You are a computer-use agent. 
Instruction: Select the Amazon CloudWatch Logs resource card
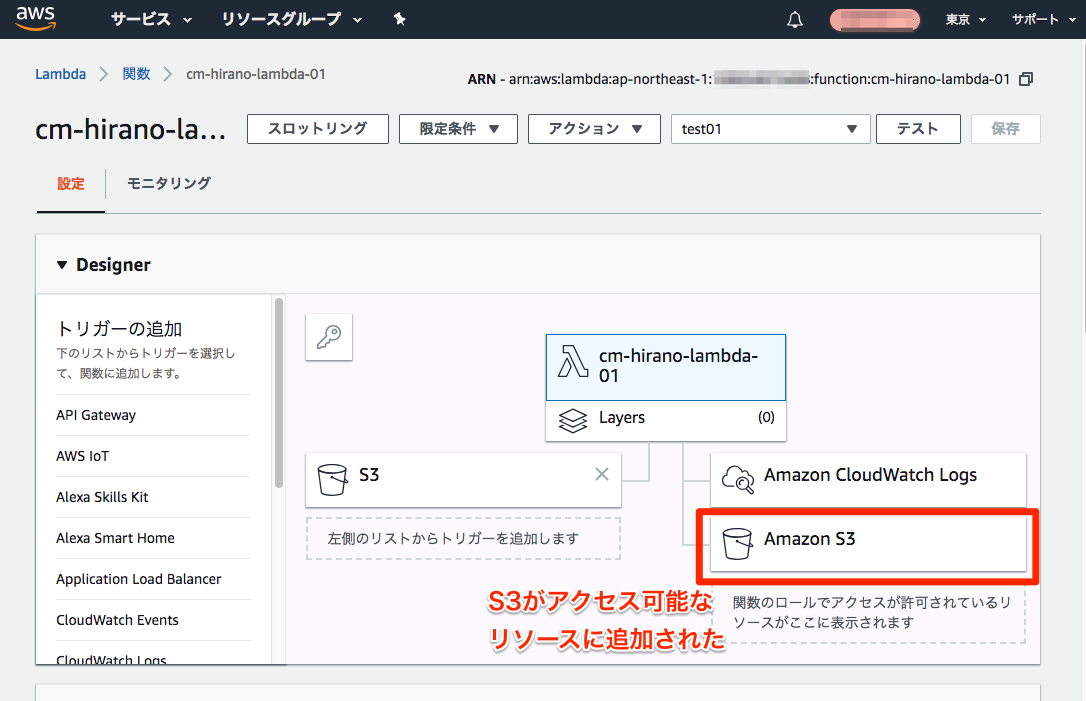click(869, 479)
